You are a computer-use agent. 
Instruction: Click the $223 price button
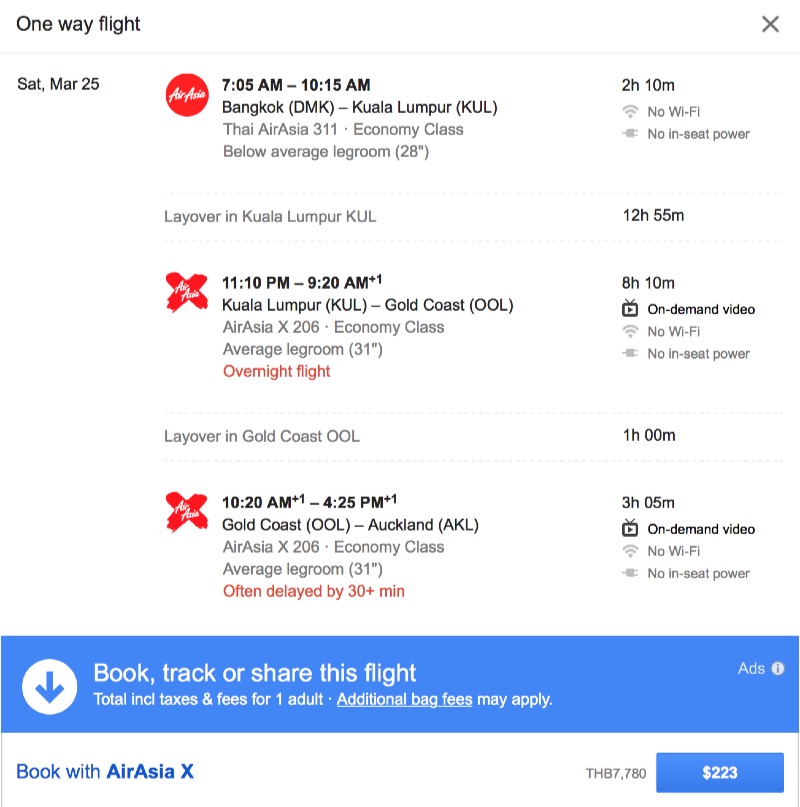pos(721,772)
